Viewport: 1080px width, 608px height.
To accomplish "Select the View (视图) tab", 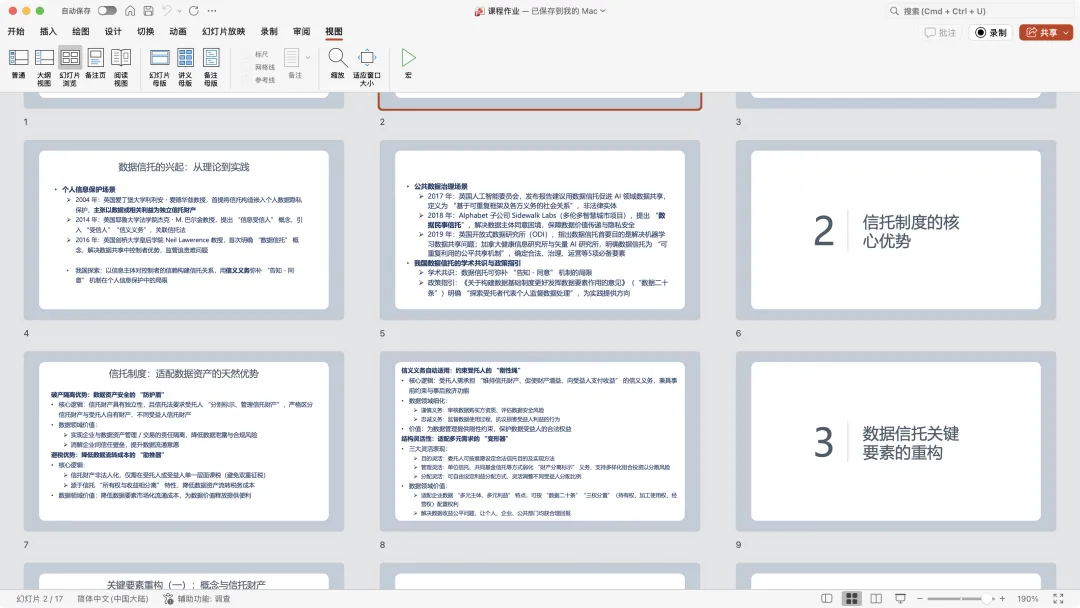I will 333,32.
